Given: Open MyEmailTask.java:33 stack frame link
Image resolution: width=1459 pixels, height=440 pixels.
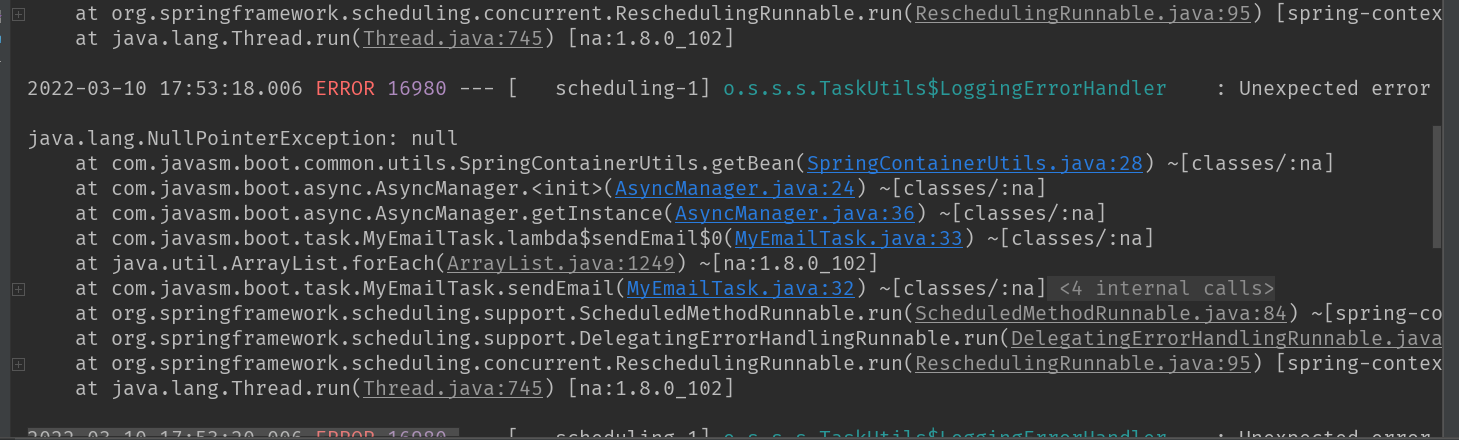Looking at the screenshot, I should pyautogui.click(x=850, y=238).
